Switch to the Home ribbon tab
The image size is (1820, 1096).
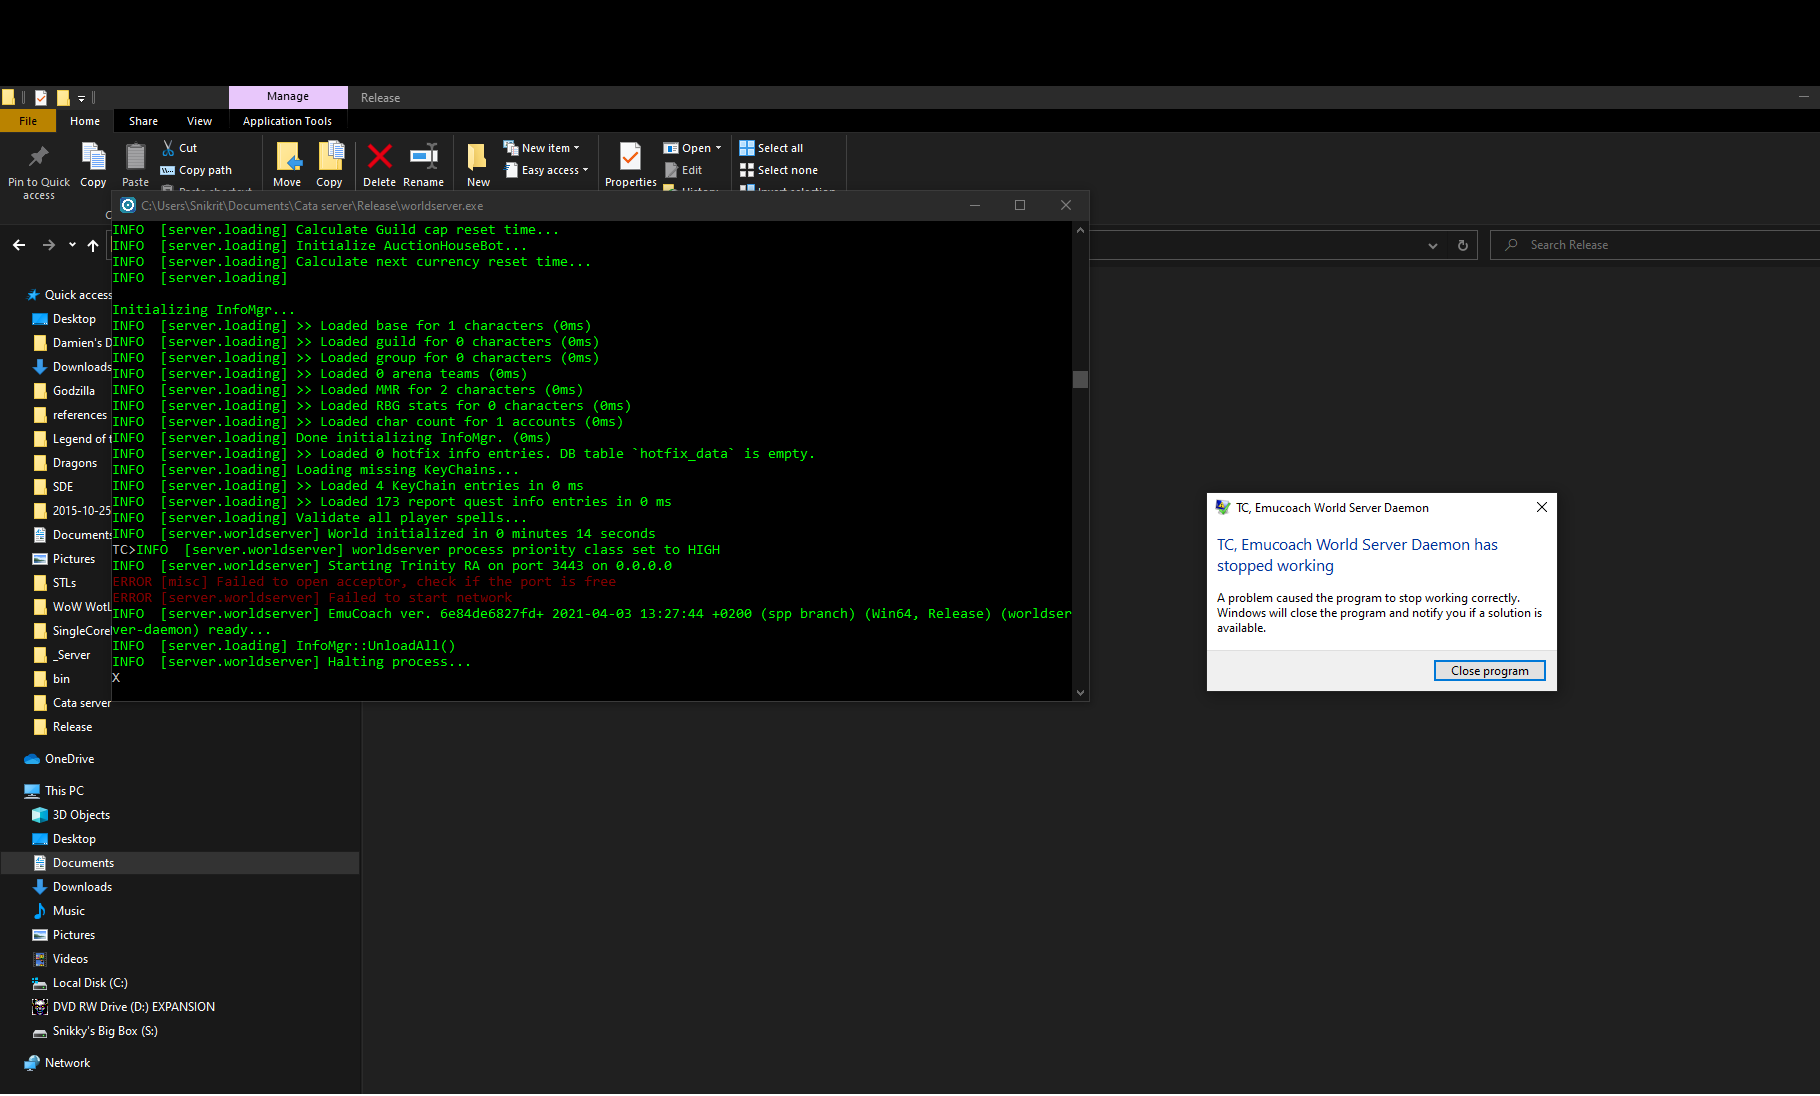tap(85, 121)
